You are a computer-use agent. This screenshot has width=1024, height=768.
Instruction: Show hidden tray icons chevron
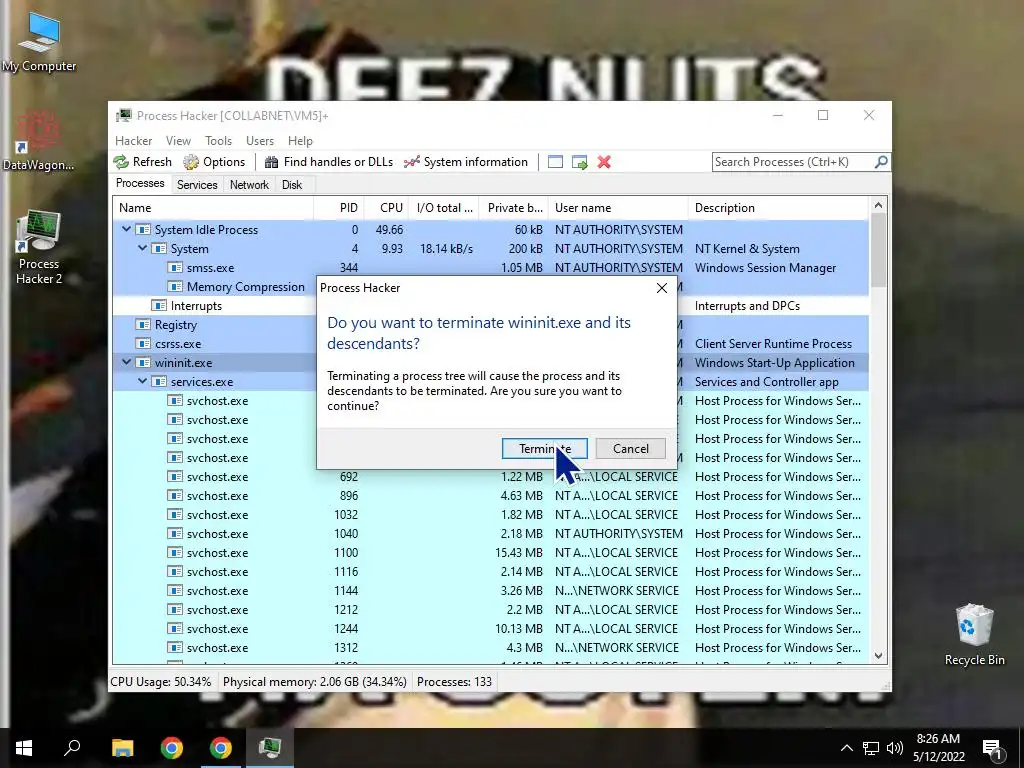(846, 748)
